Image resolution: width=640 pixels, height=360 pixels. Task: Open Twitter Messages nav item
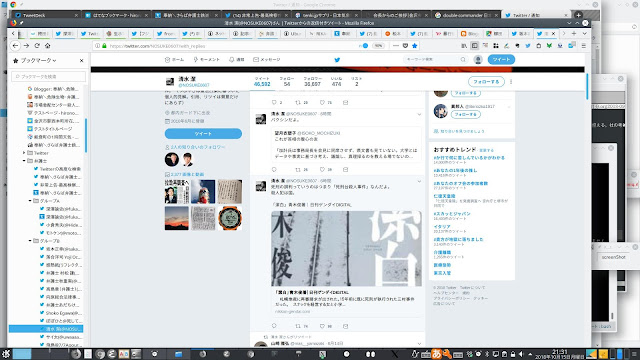[x=267, y=60]
